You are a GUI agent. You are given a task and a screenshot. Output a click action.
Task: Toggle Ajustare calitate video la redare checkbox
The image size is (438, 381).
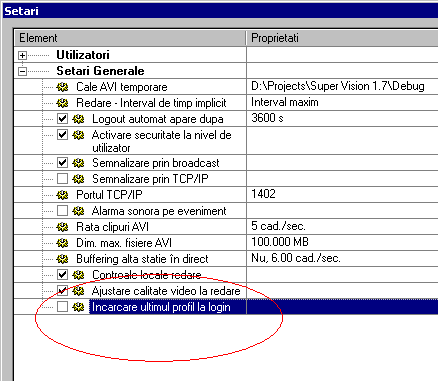62,291
